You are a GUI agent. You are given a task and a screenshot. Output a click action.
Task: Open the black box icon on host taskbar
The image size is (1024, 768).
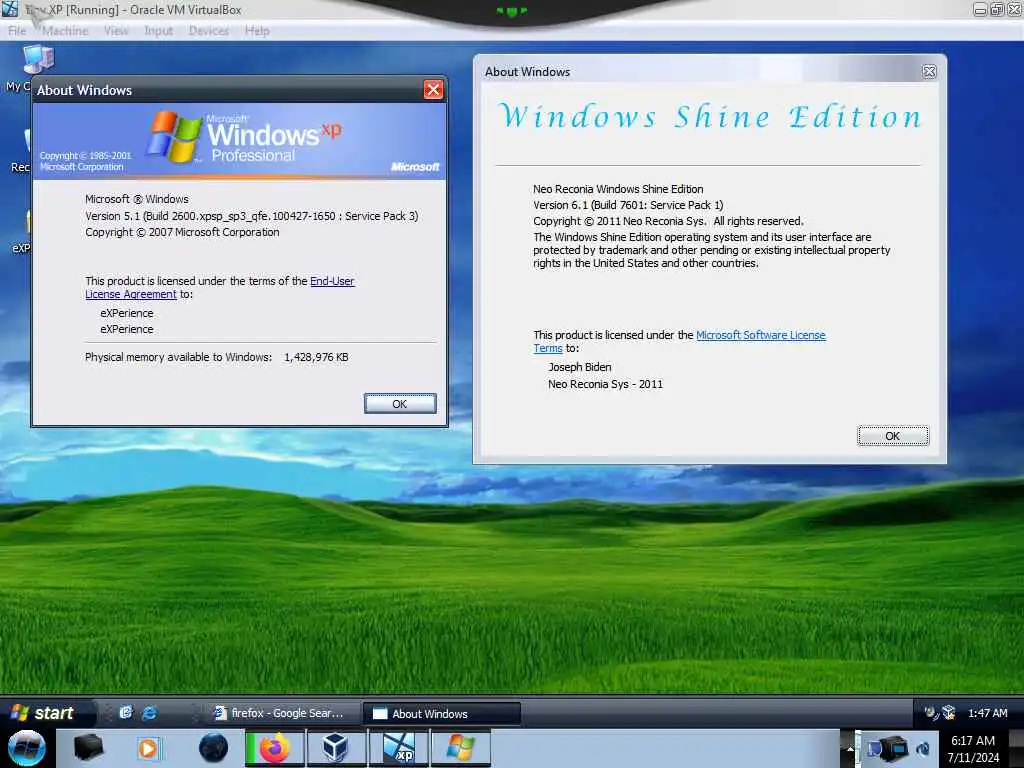(88, 748)
